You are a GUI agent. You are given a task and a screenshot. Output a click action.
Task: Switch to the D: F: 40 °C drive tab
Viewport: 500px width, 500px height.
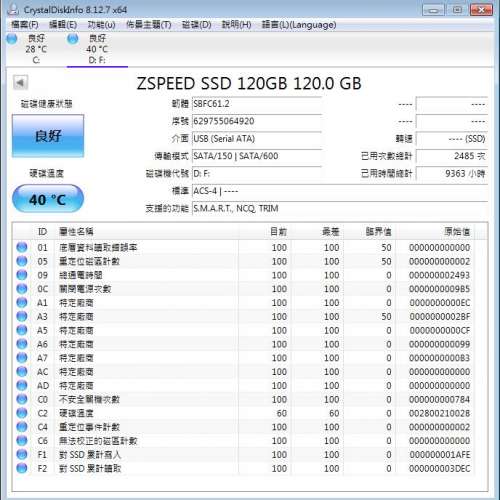[97, 49]
